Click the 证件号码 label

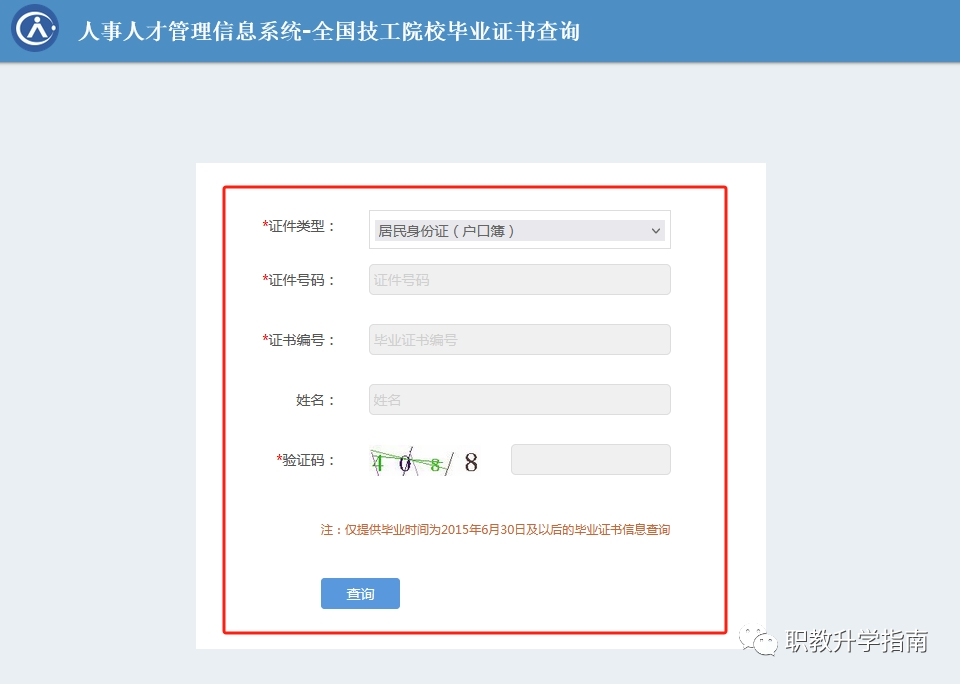(299, 280)
